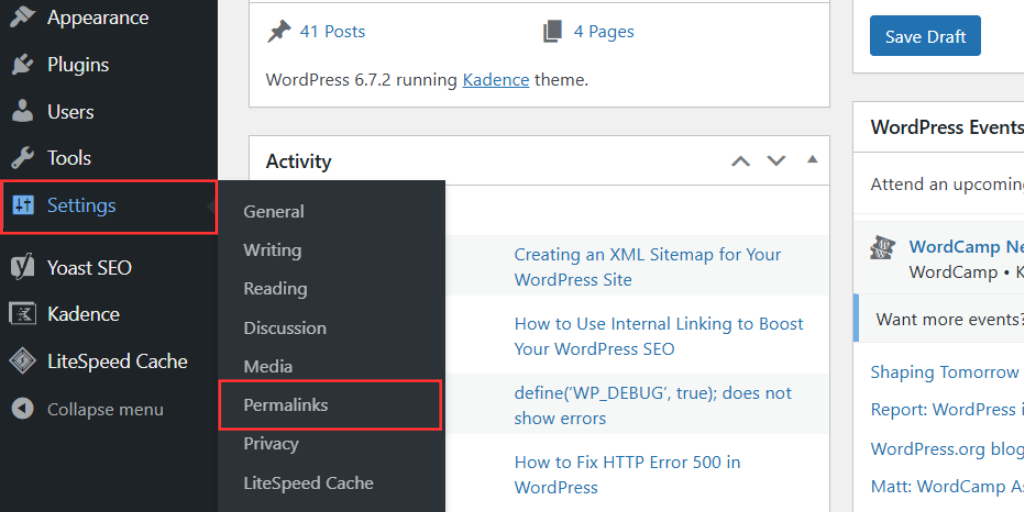The image size is (1024, 512).
Task: Open the 'Matt: WordCamp' news link
Action: (x=947, y=487)
